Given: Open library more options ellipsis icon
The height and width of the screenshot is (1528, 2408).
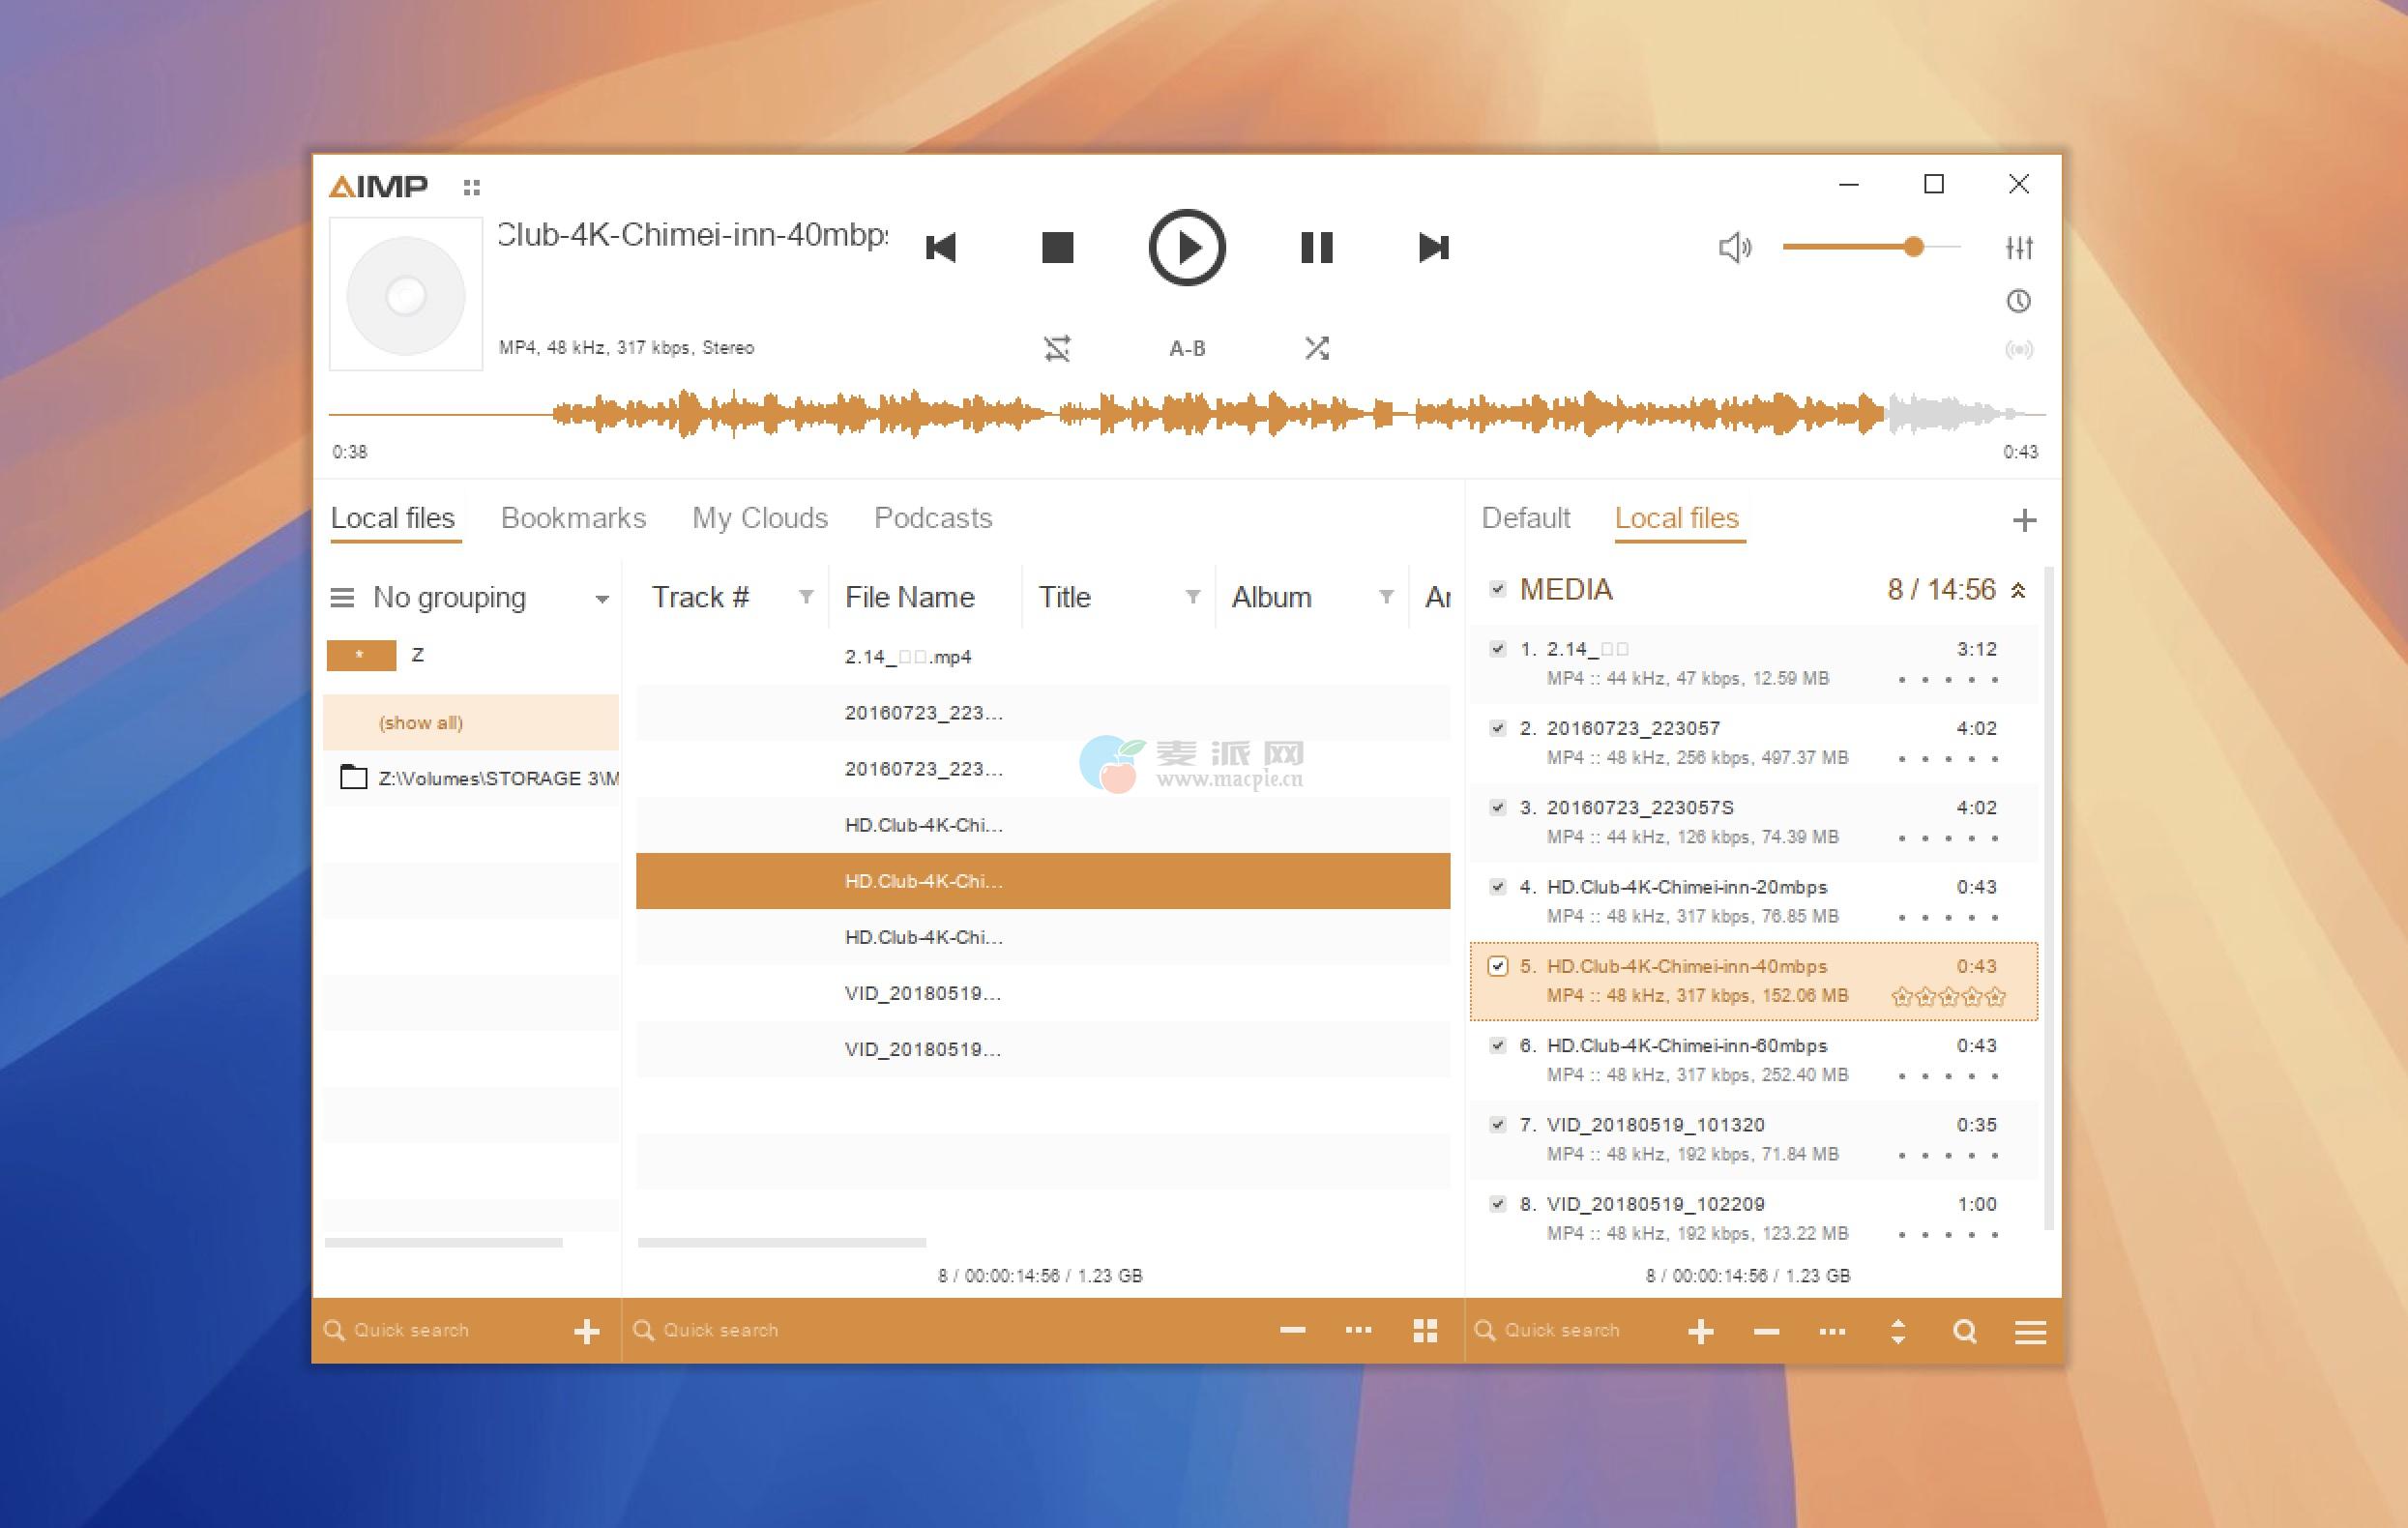Looking at the screenshot, I should pyautogui.click(x=1358, y=1330).
